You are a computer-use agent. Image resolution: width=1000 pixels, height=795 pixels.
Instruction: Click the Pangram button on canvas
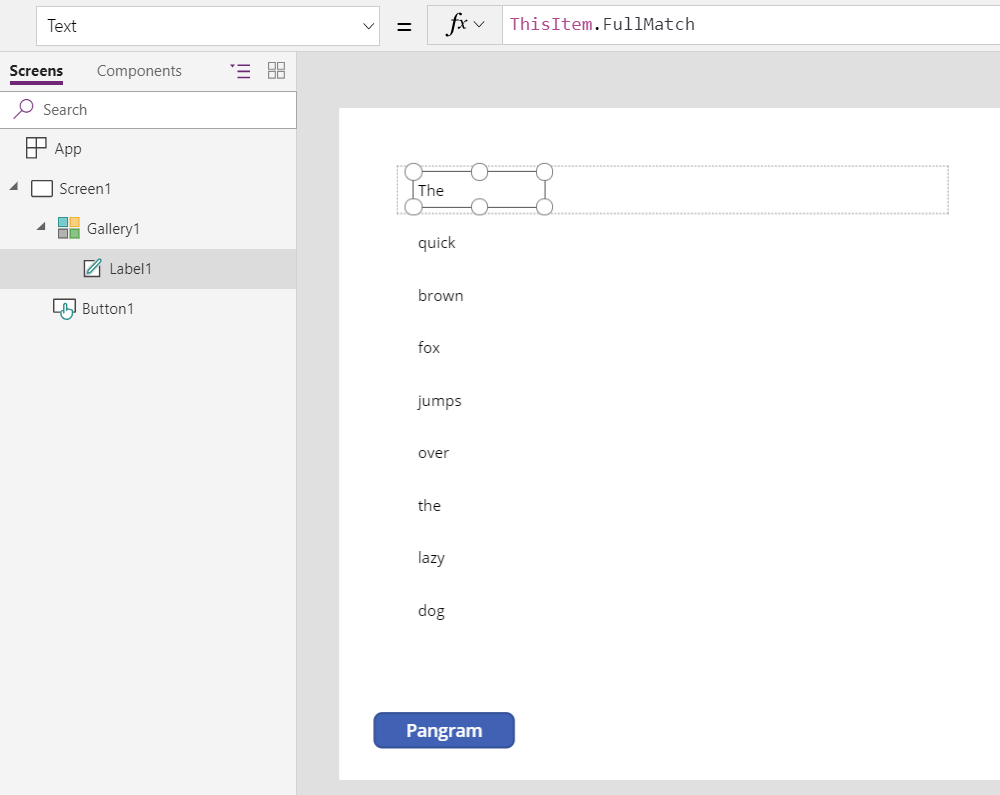click(444, 731)
